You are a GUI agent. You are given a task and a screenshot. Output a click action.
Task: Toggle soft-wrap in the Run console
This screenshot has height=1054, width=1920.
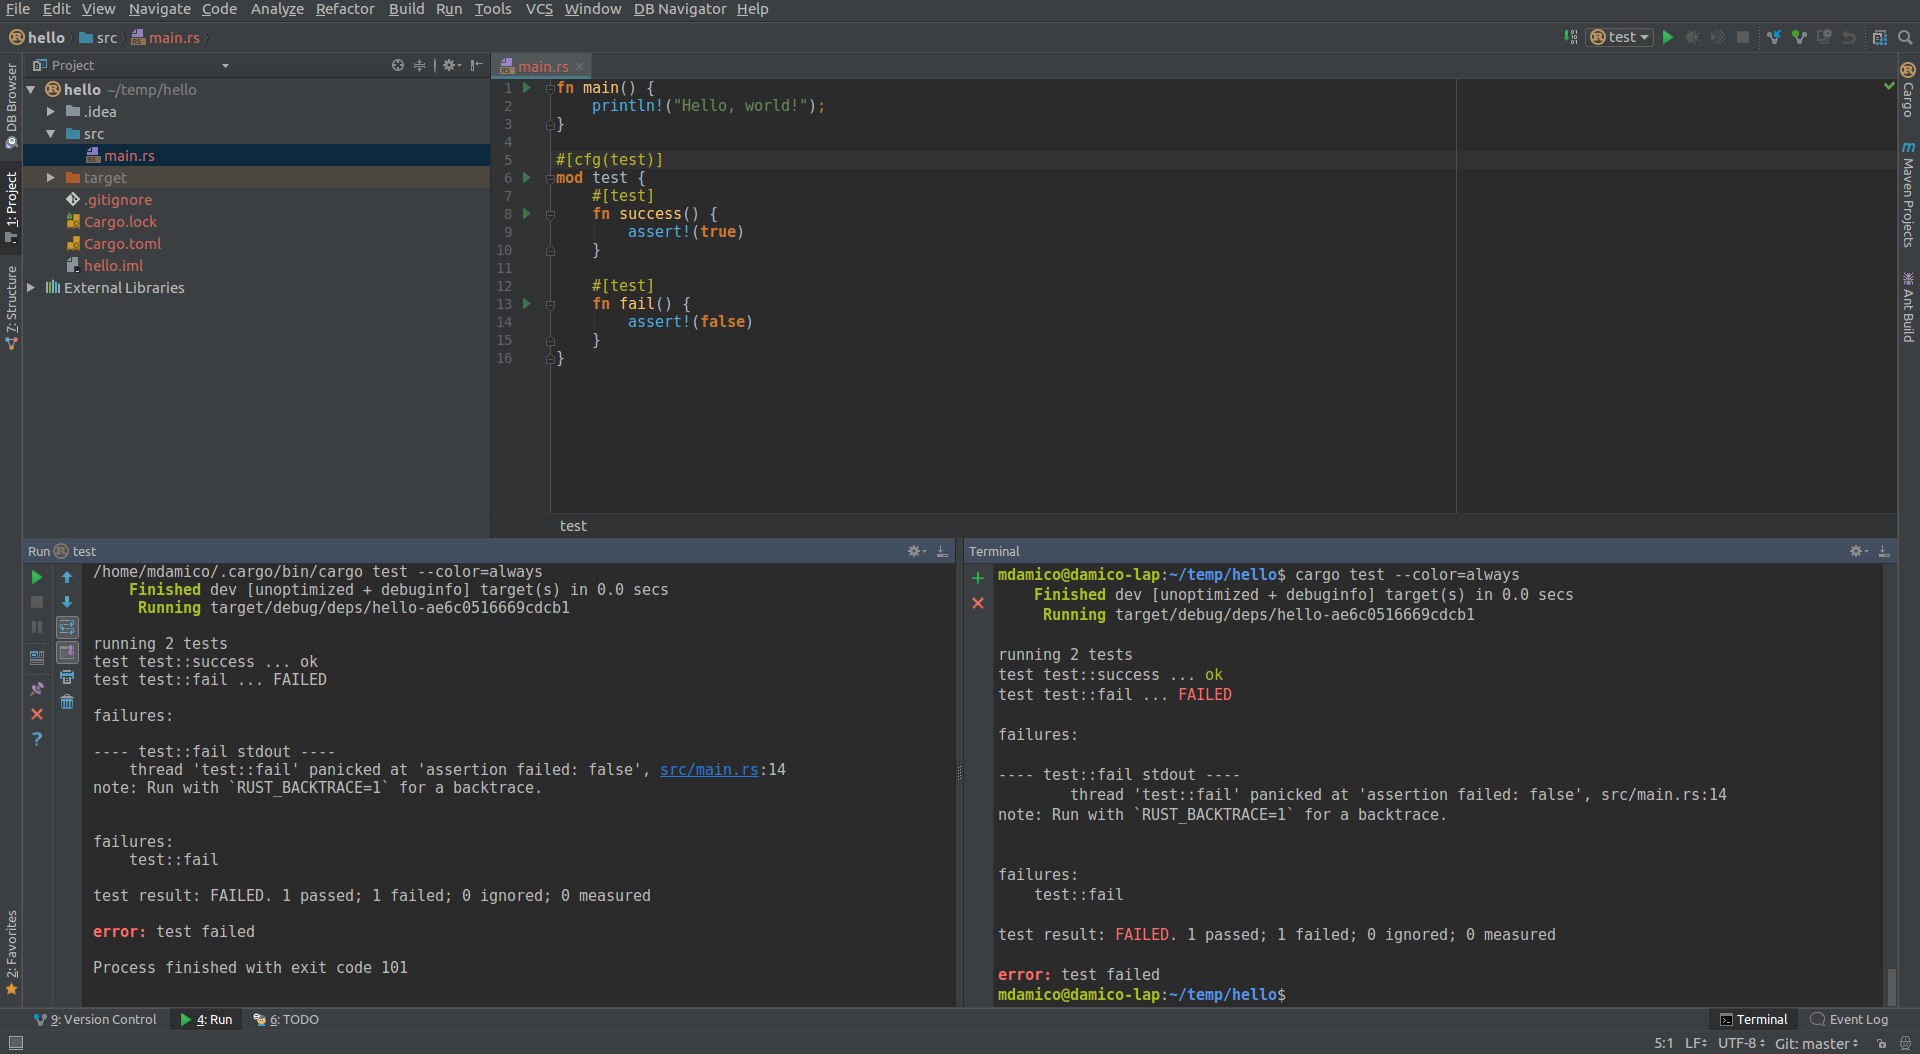click(67, 627)
